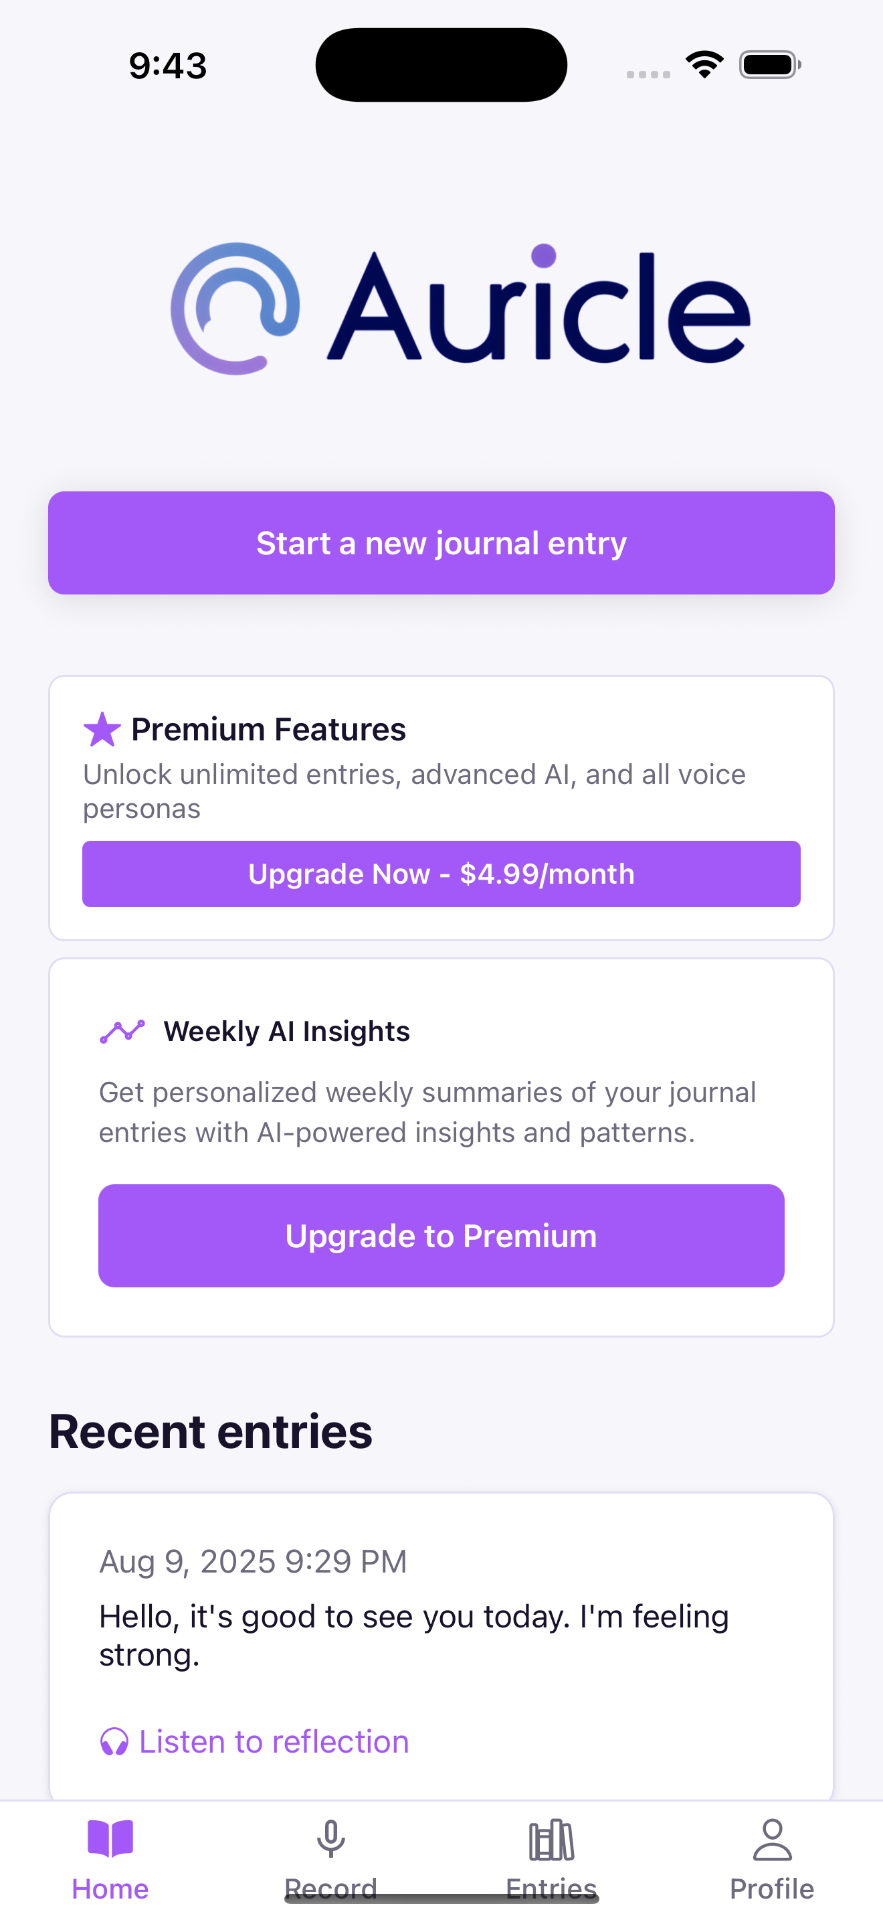Go to the Profile tab label
The image size is (883, 1920).
click(x=772, y=1889)
